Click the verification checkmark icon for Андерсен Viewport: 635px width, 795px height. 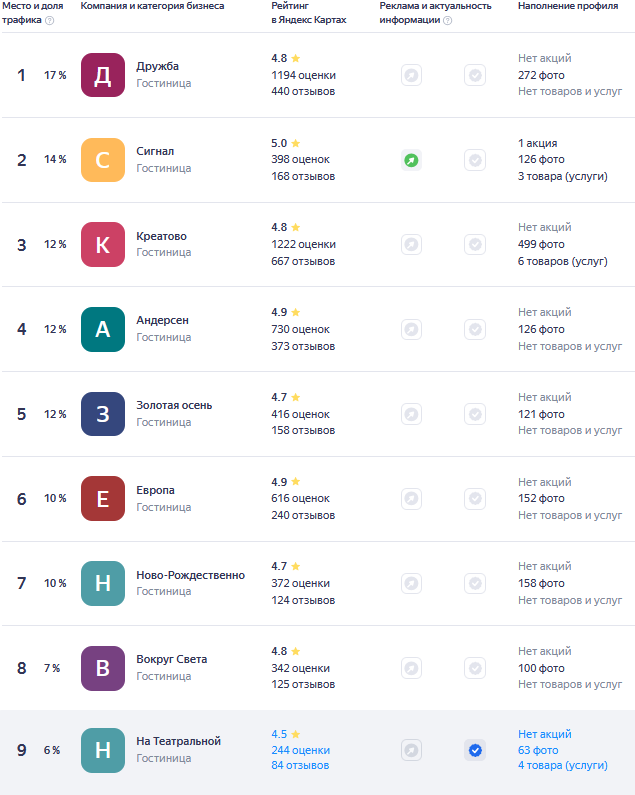(475, 329)
